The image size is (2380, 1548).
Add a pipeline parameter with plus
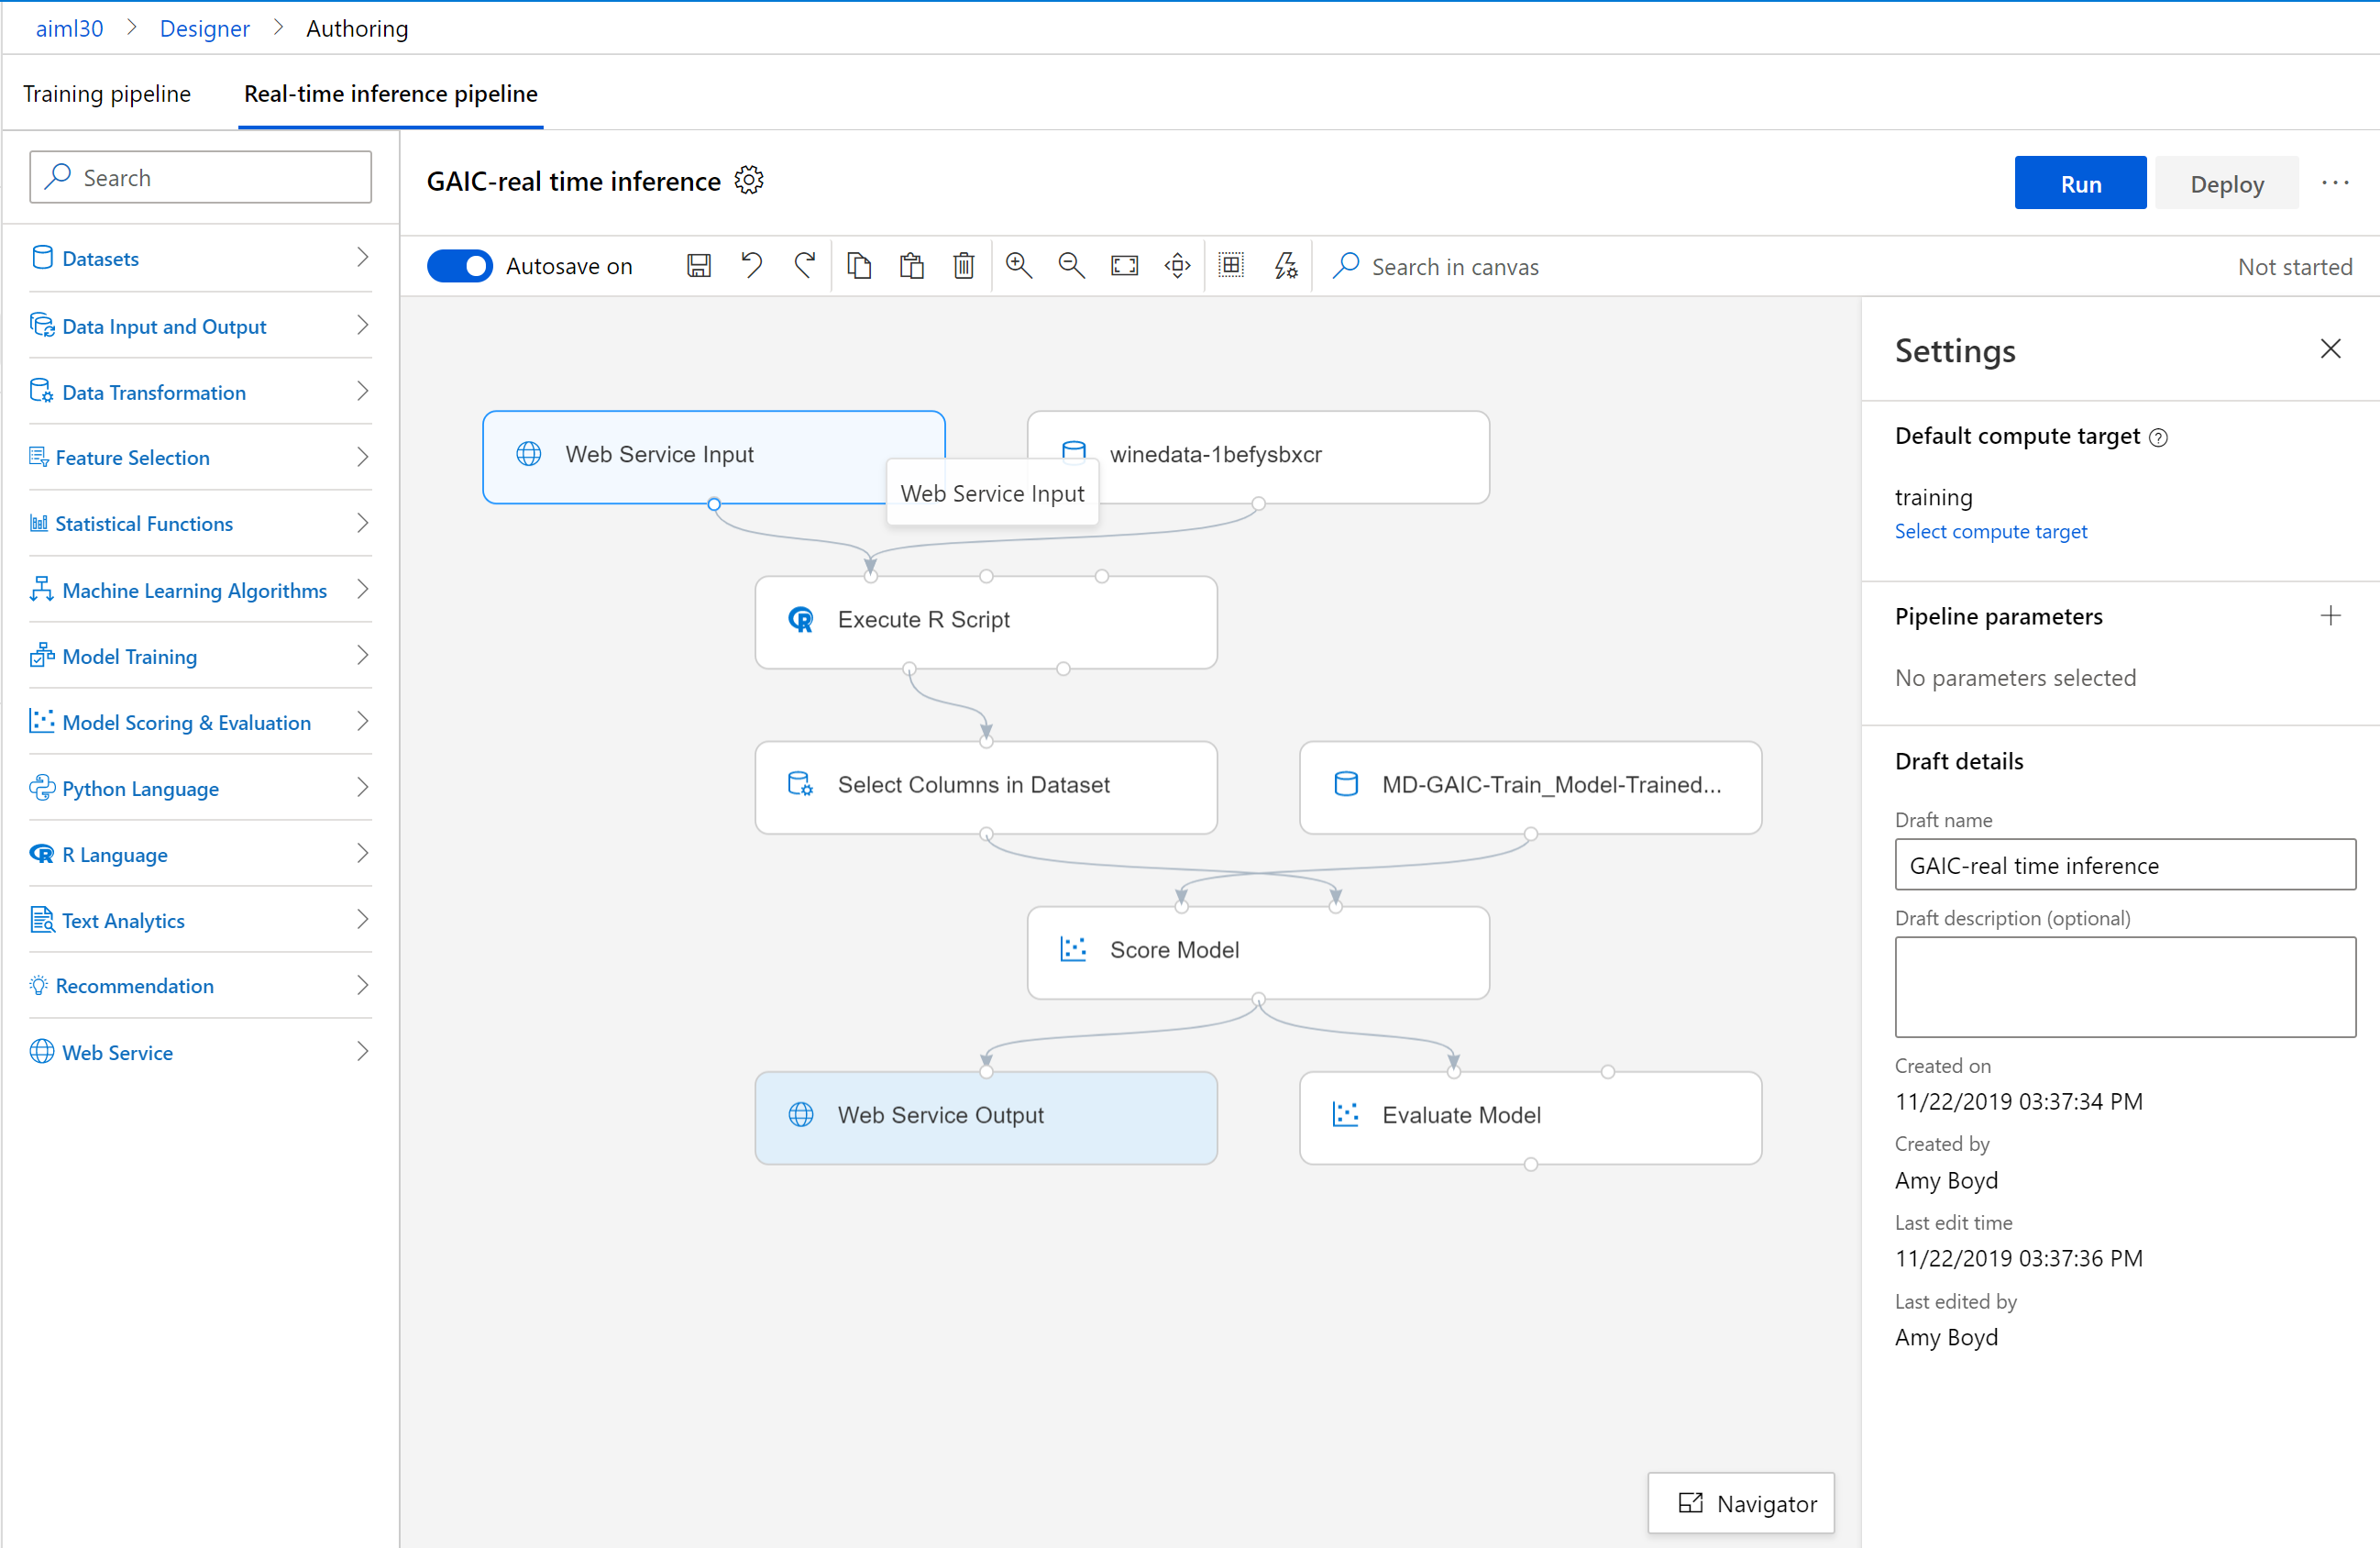tap(2330, 616)
